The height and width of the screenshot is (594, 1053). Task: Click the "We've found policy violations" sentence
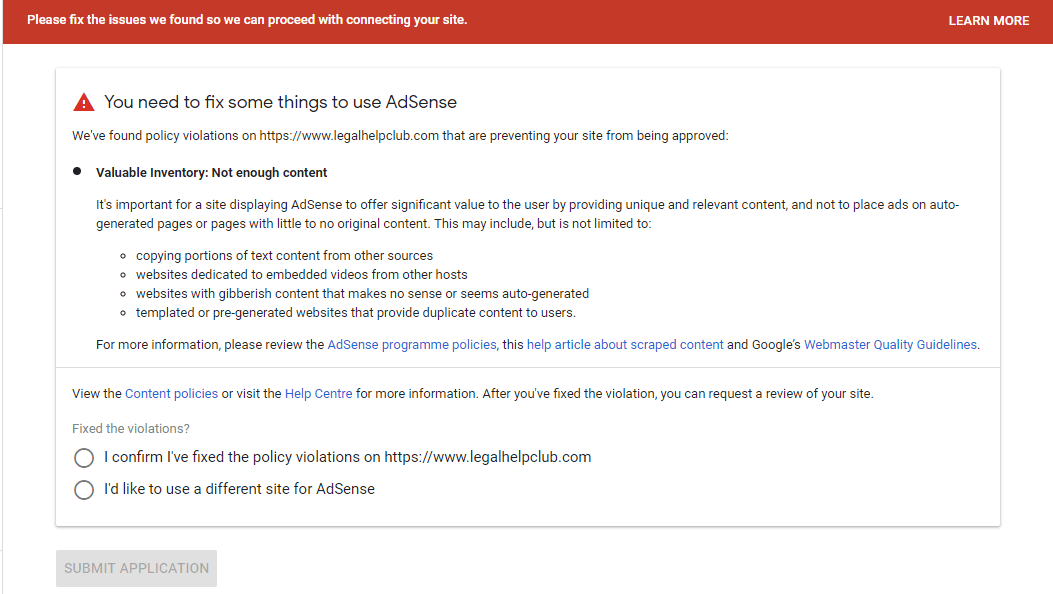[400, 136]
